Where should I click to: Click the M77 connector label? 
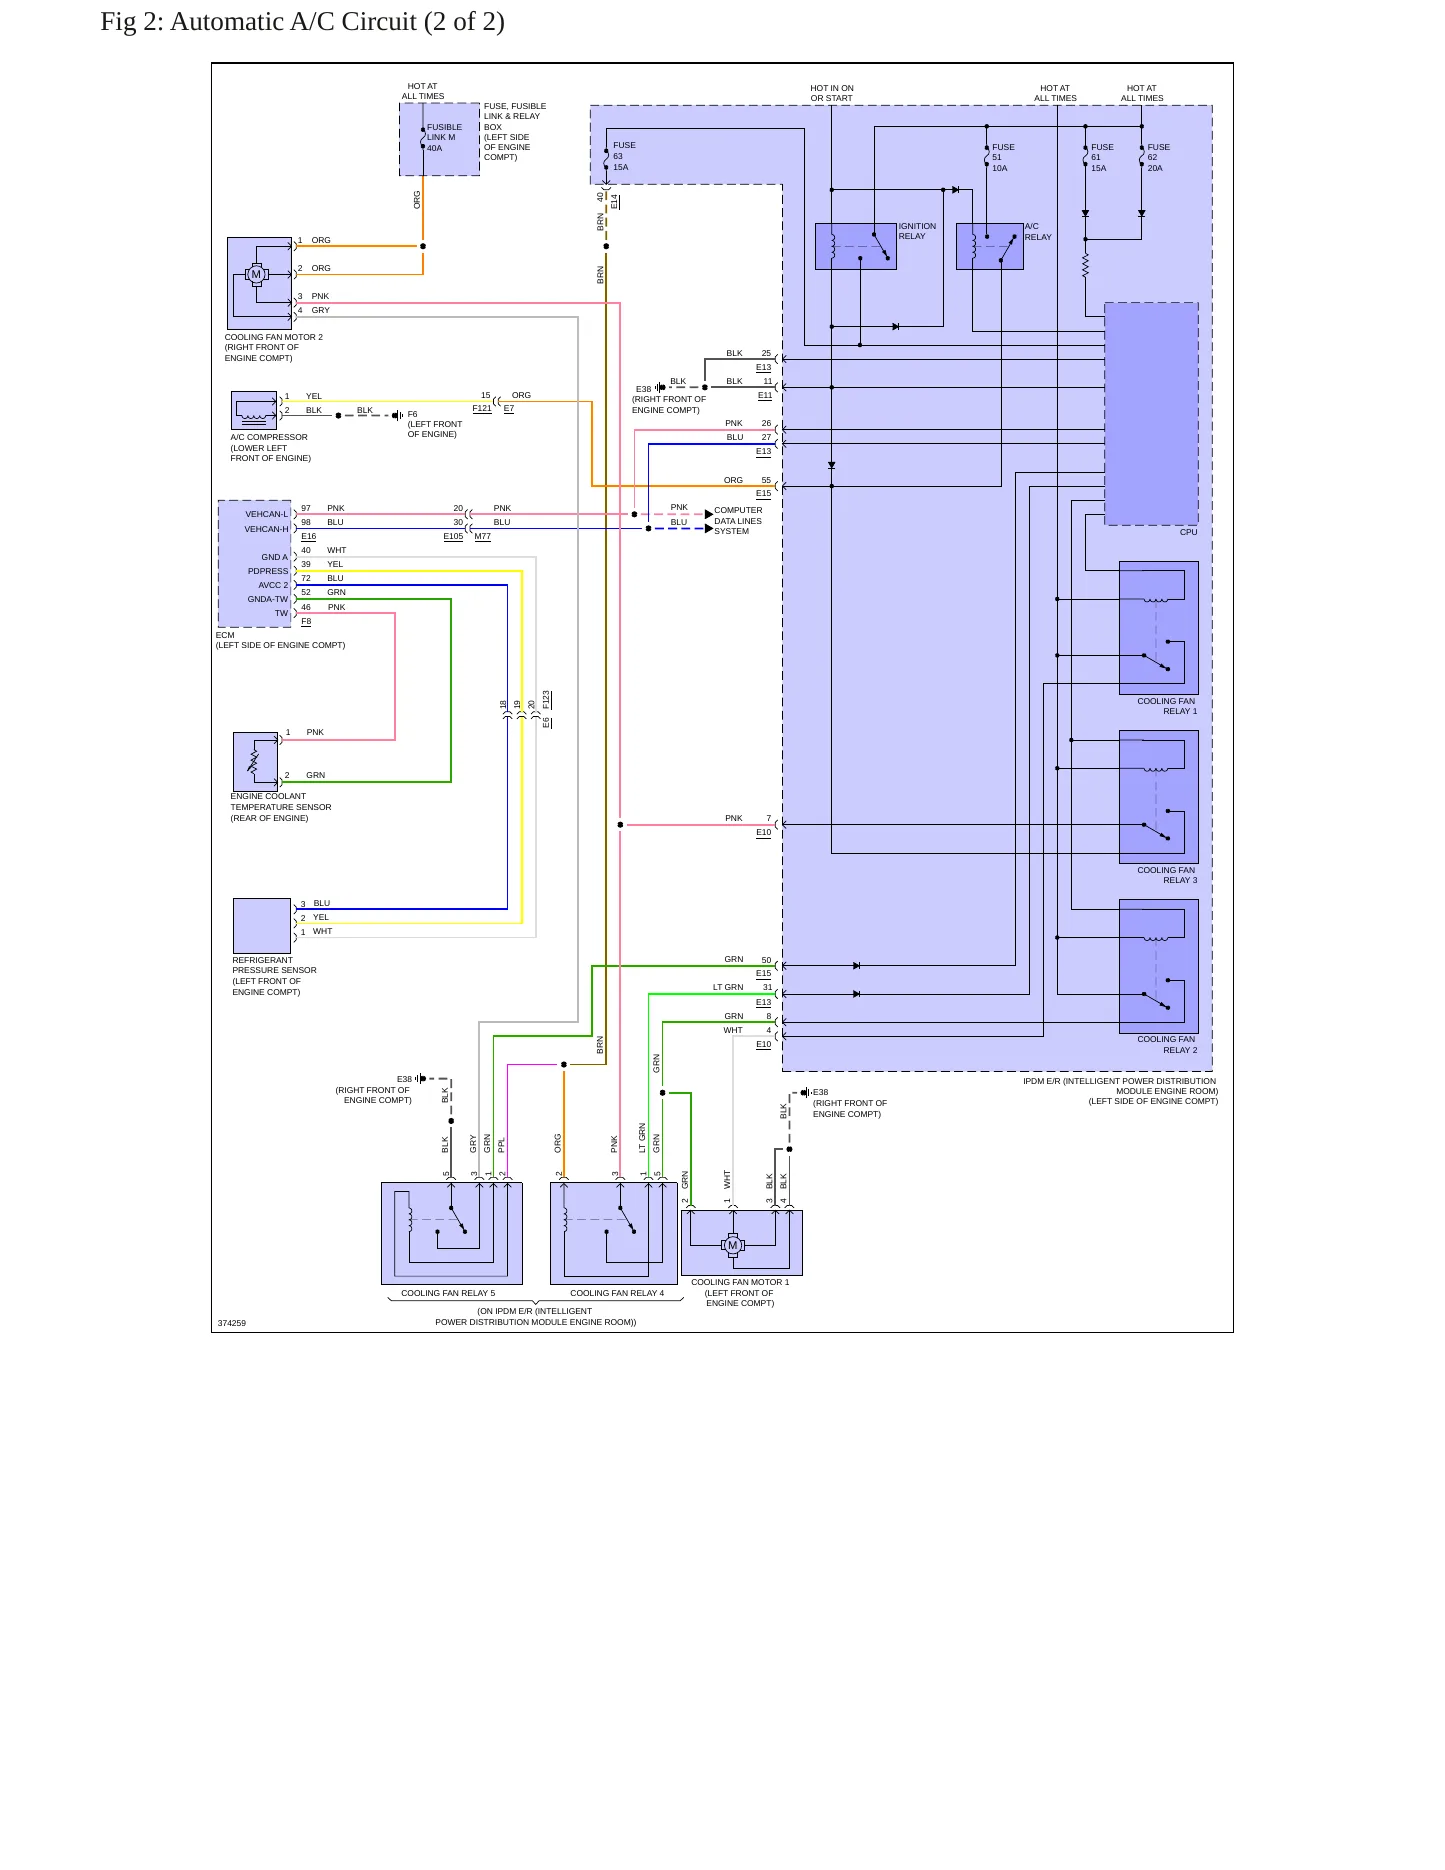click(x=483, y=536)
